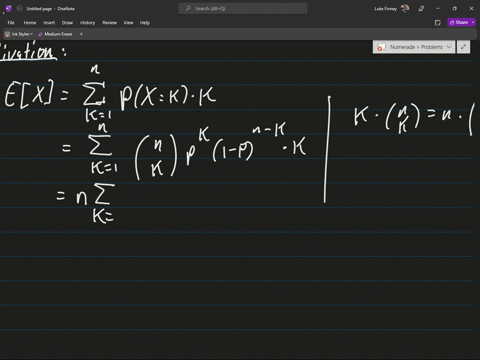
Task: Open the History tab
Action: [x=88, y=23]
